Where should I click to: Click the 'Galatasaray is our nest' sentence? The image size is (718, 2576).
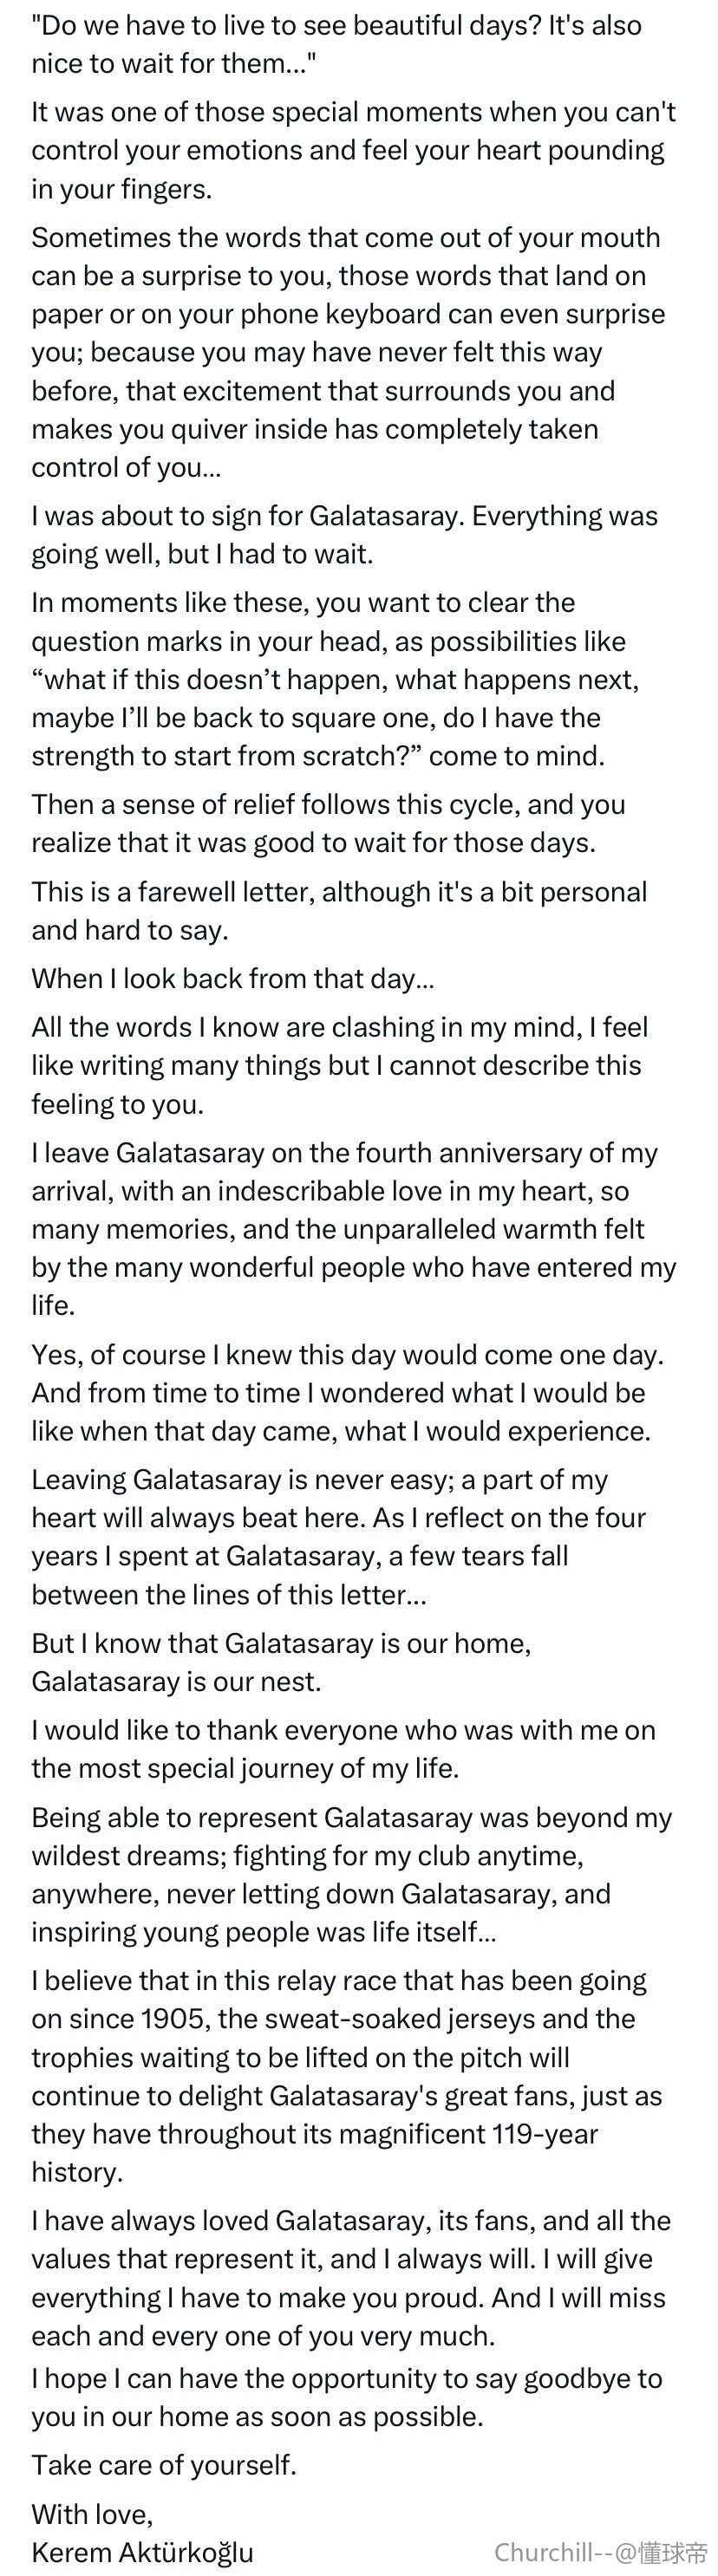coord(176,1681)
